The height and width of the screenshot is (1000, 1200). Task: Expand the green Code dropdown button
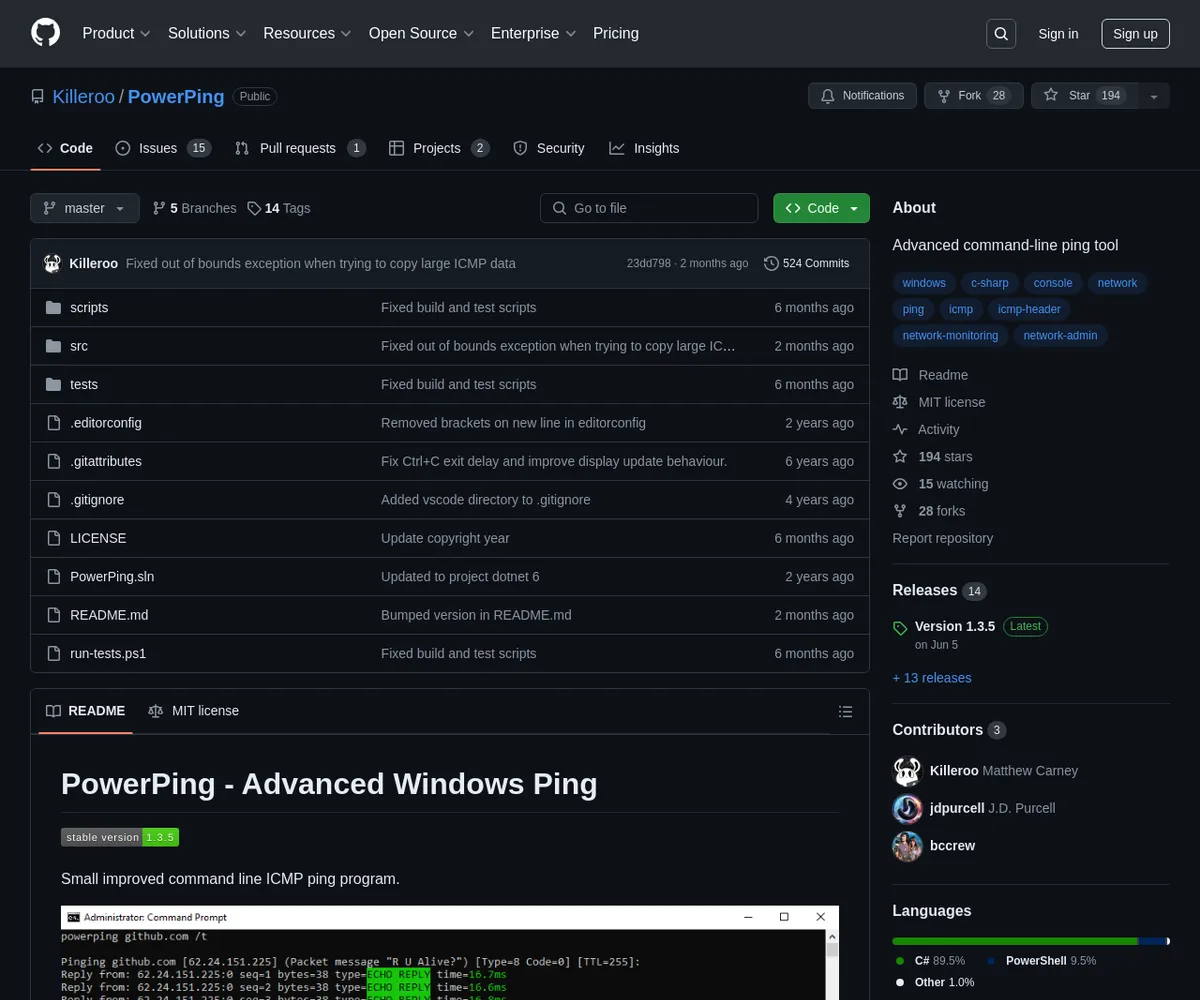click(x=821, y=208)
